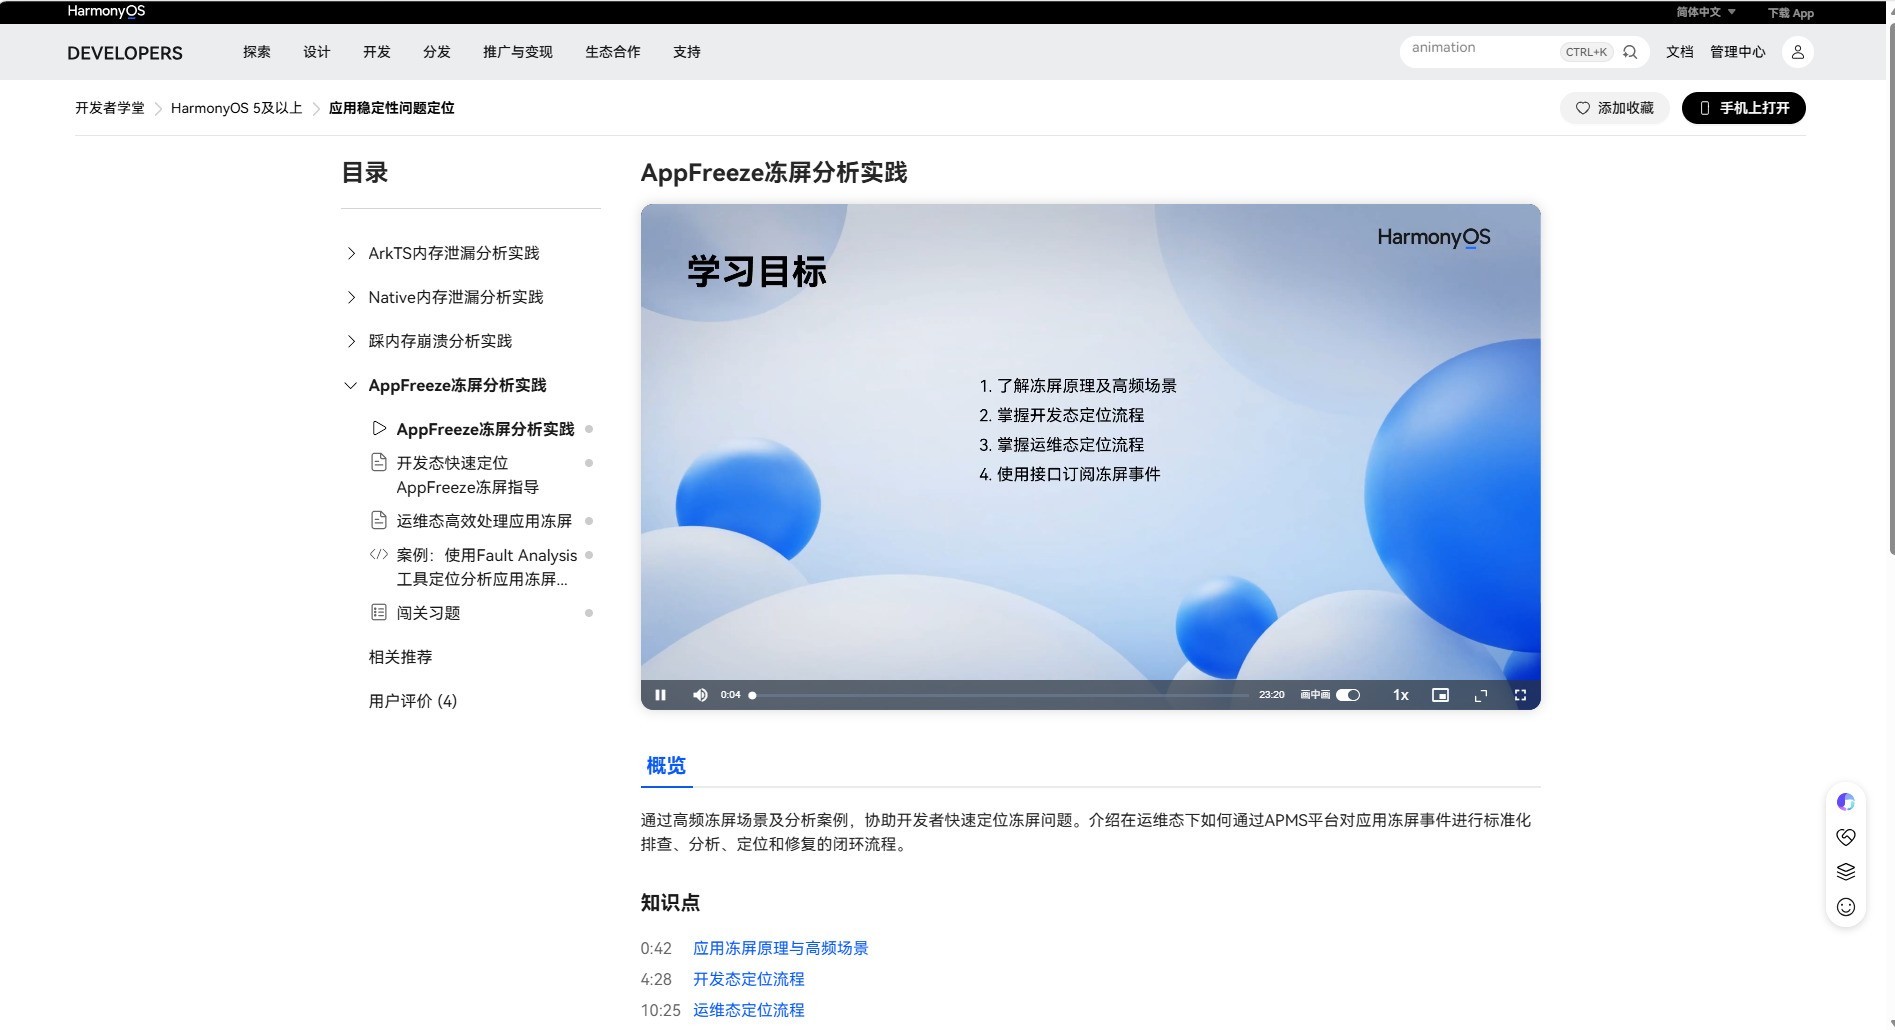
Task: Open the 生态合作 menu
Action: point(613,52)
